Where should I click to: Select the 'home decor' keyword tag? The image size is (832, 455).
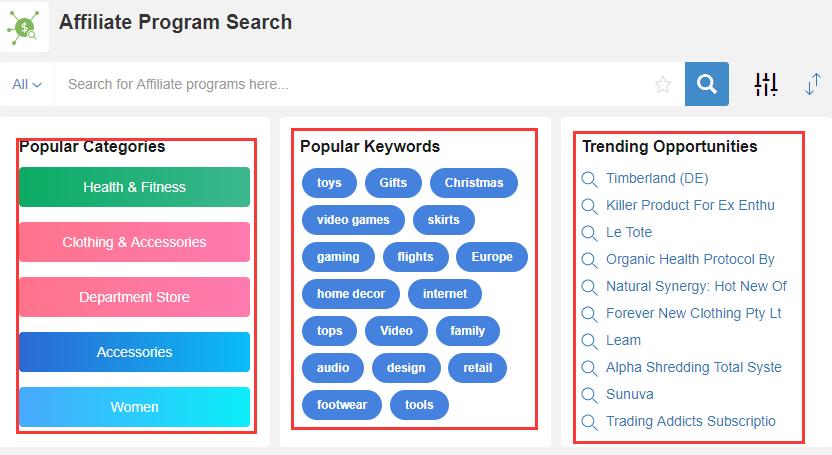[x=350, y=294]
